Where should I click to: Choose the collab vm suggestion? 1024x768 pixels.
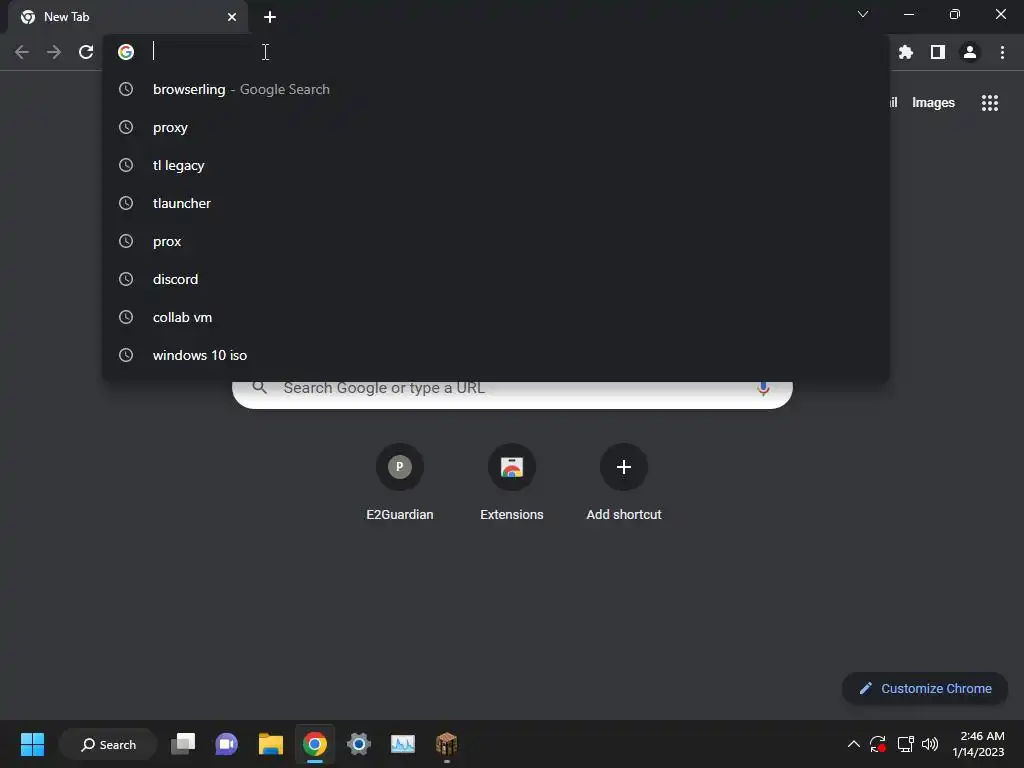coord(496,317)
